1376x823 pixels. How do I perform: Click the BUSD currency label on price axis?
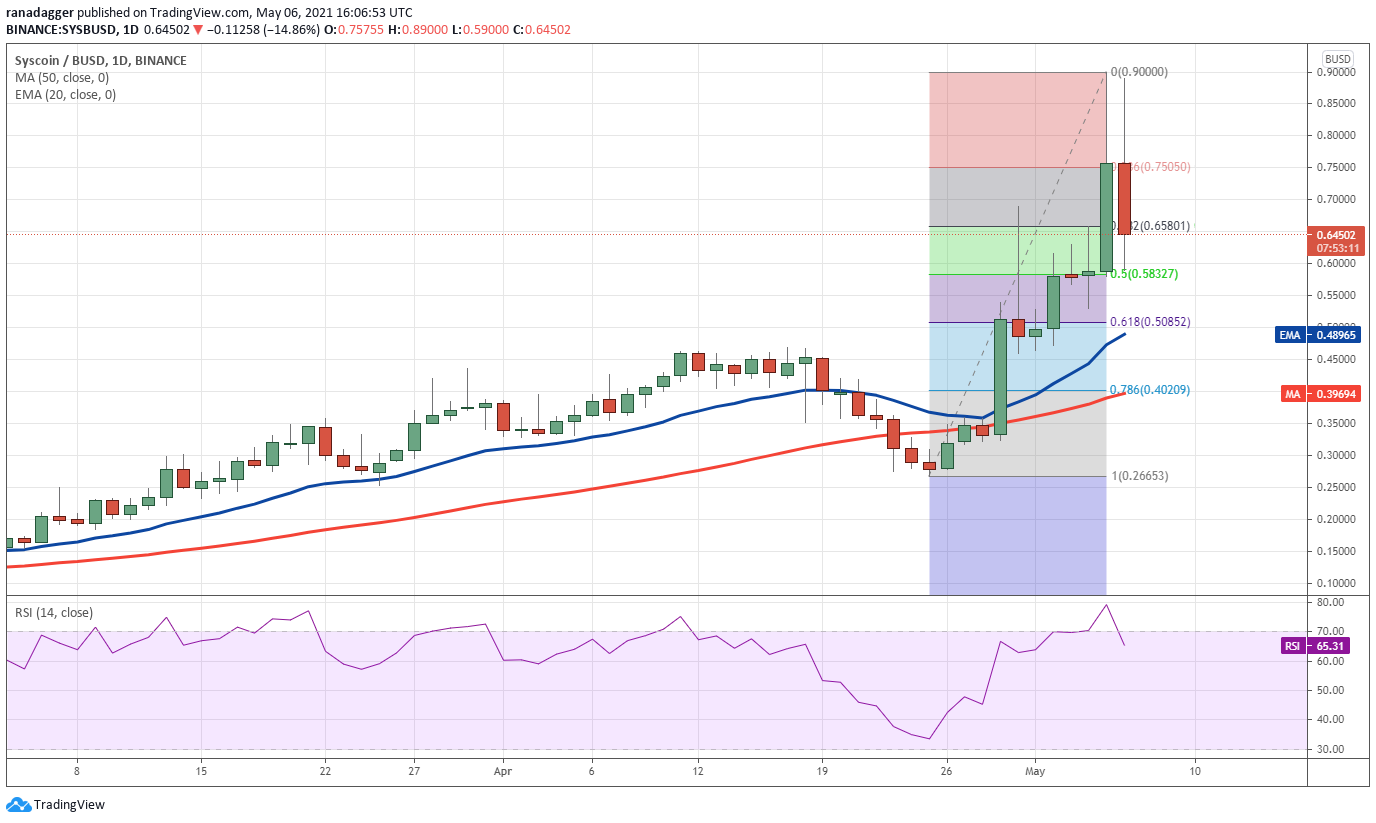pos(1337,59)
